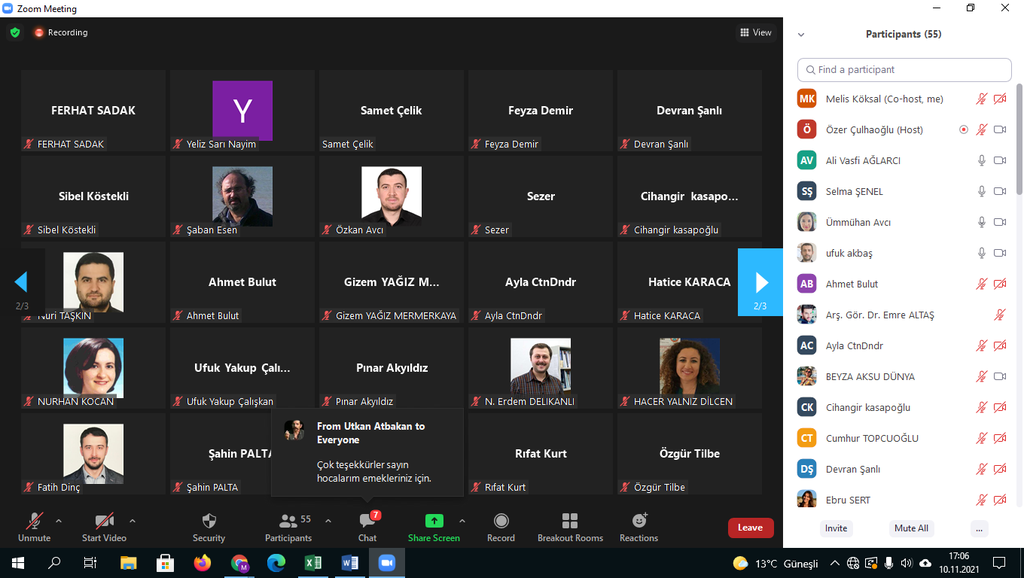Open Excel from the taskbar
The height and width of the screenshot is (578, 1024).
click(x=313, y=563)
